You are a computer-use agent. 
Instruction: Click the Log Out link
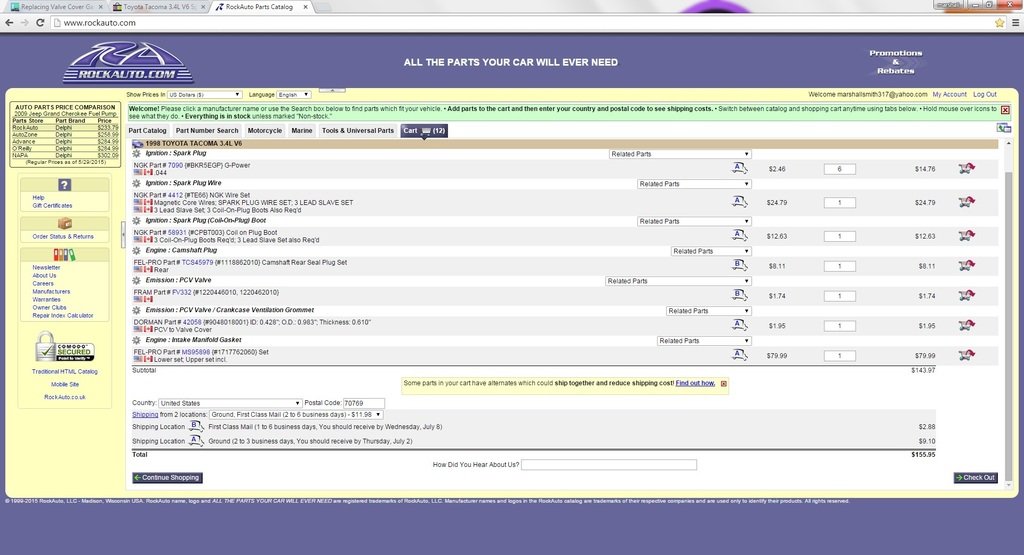[x=985, y=95]
